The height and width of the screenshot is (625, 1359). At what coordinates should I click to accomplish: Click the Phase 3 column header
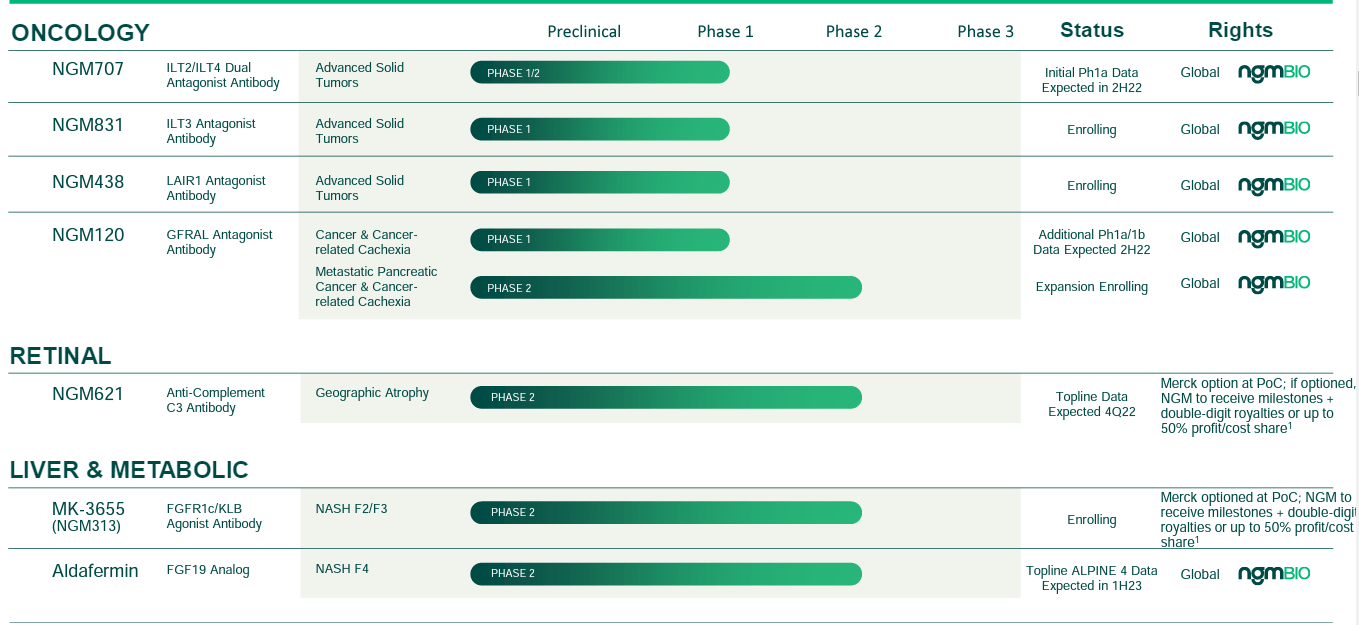click(985, 32)
